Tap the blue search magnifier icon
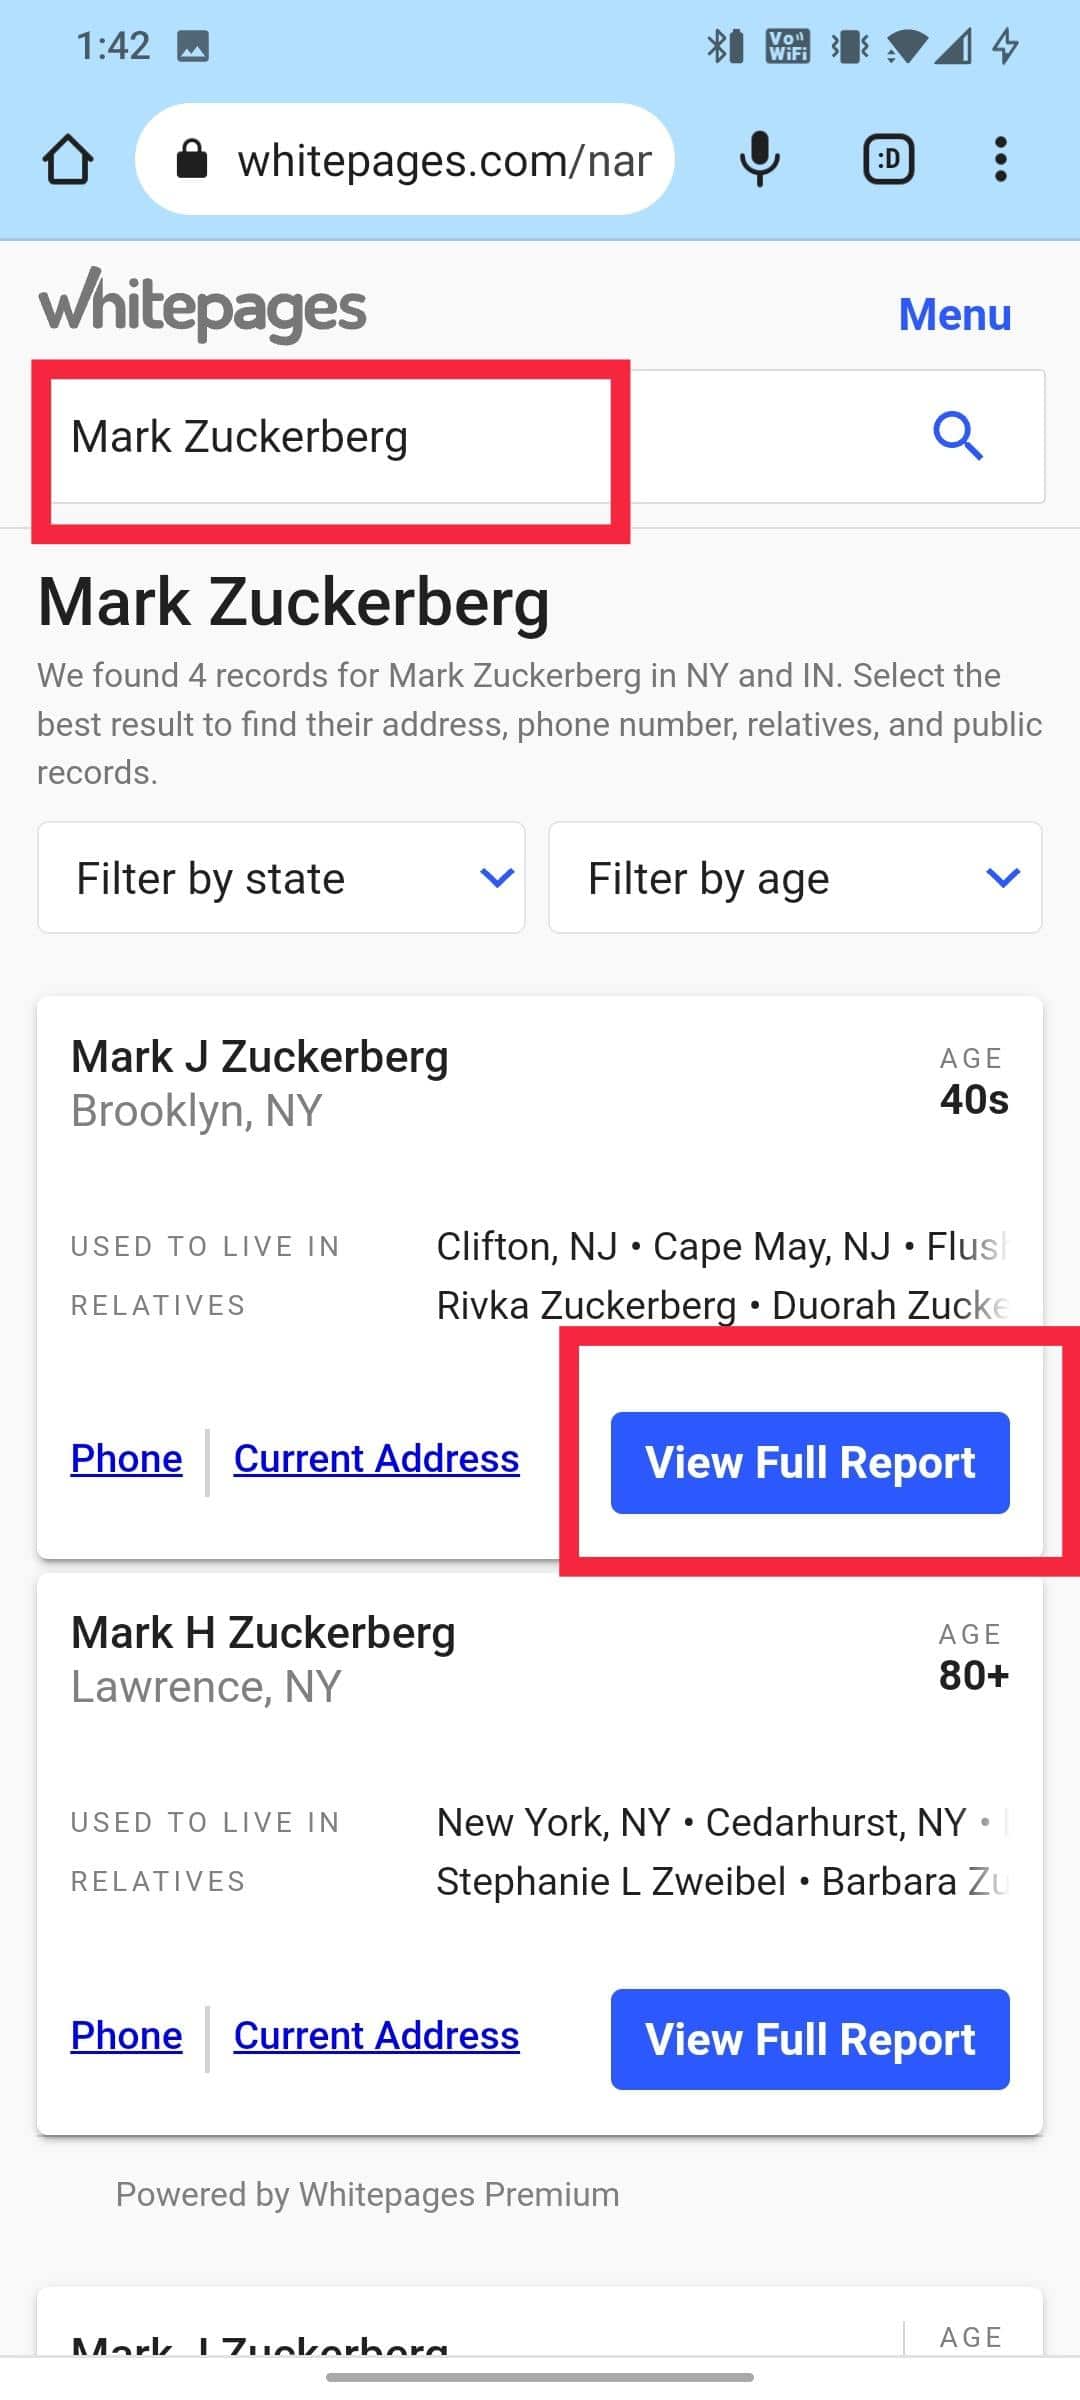This screenshot has height=2400, width=1080. point(957,436)
